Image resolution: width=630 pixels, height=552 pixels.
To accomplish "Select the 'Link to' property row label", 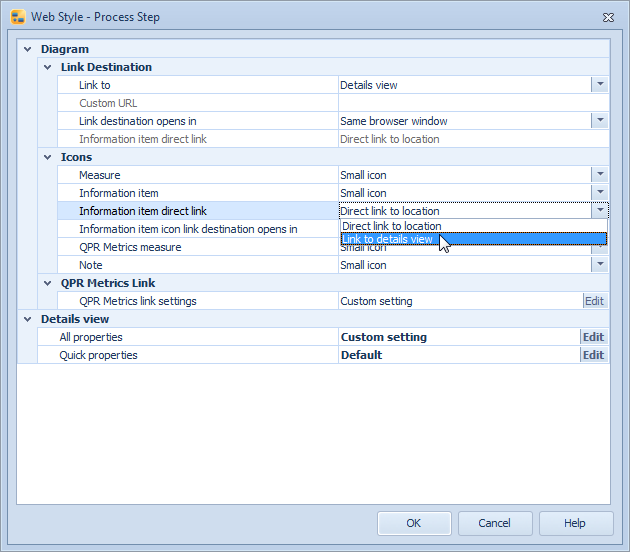I will coord(94,85).
